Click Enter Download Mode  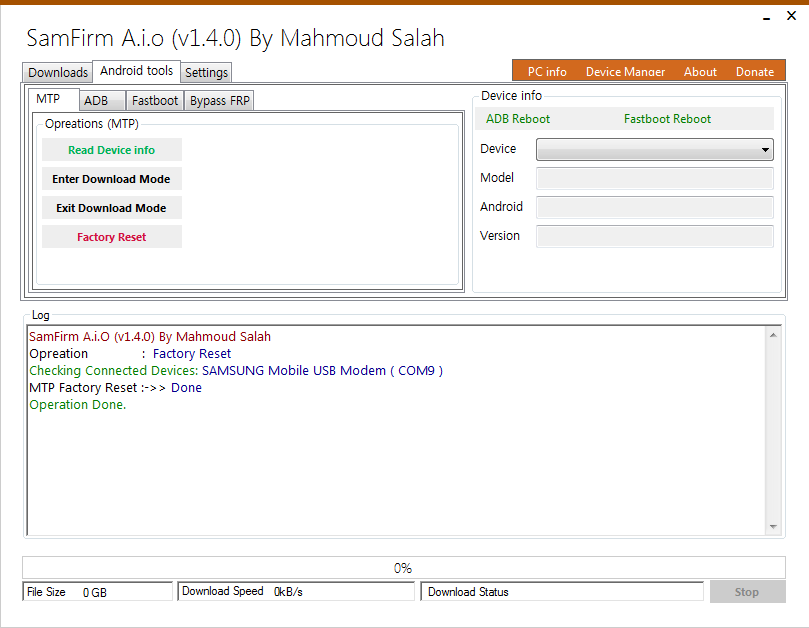111,178
